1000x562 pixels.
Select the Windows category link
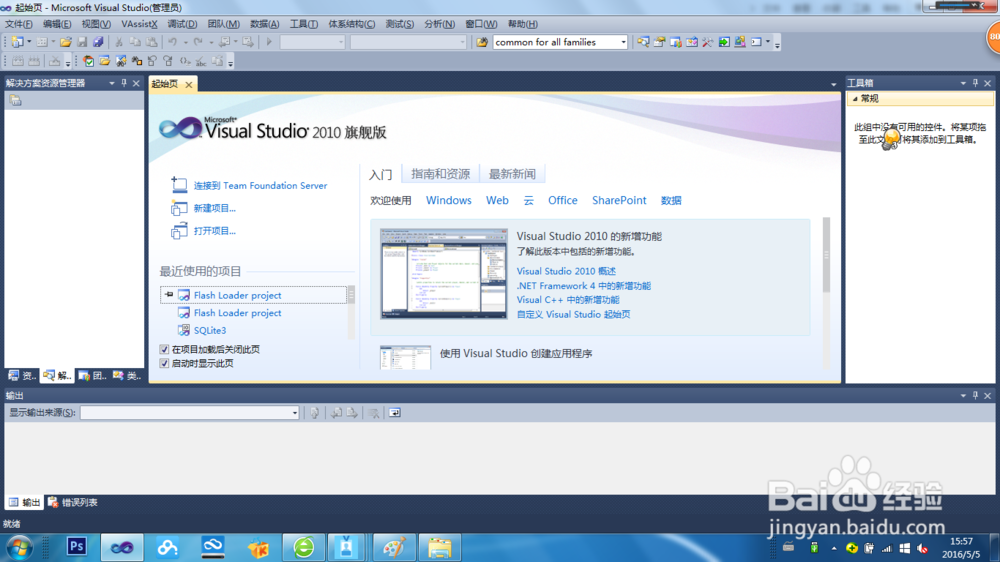point(448,200)
